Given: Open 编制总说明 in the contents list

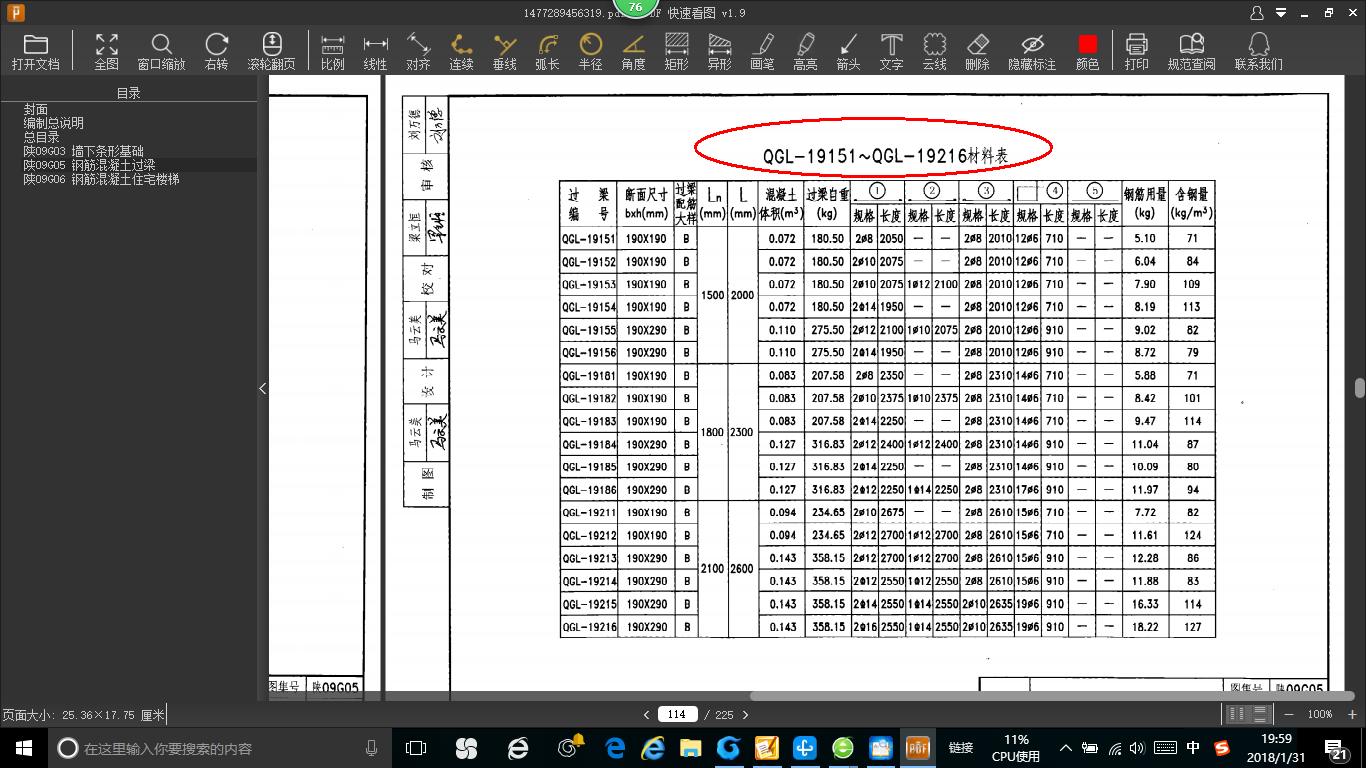Looking at the screenshot, I should click(54, 123).
